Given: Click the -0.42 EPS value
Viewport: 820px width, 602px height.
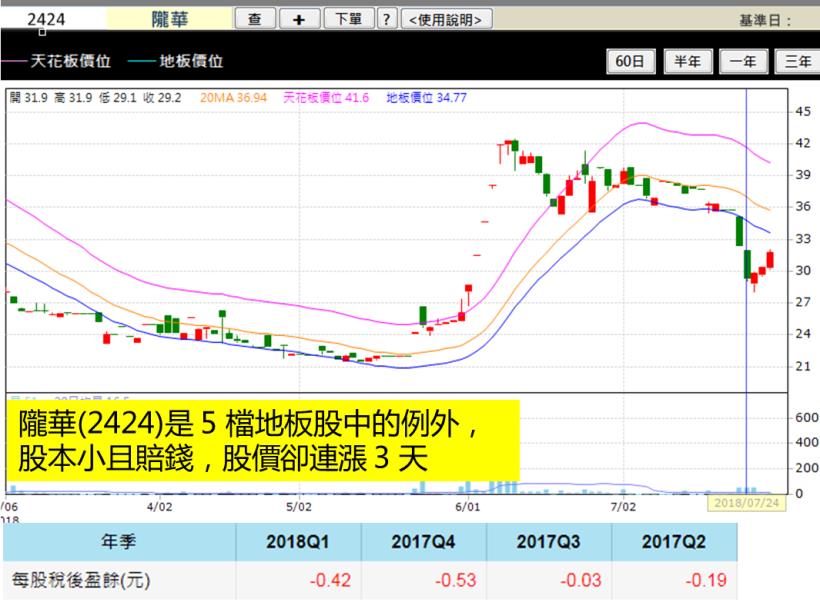Looking at the screenshot, I should (330, 580).
